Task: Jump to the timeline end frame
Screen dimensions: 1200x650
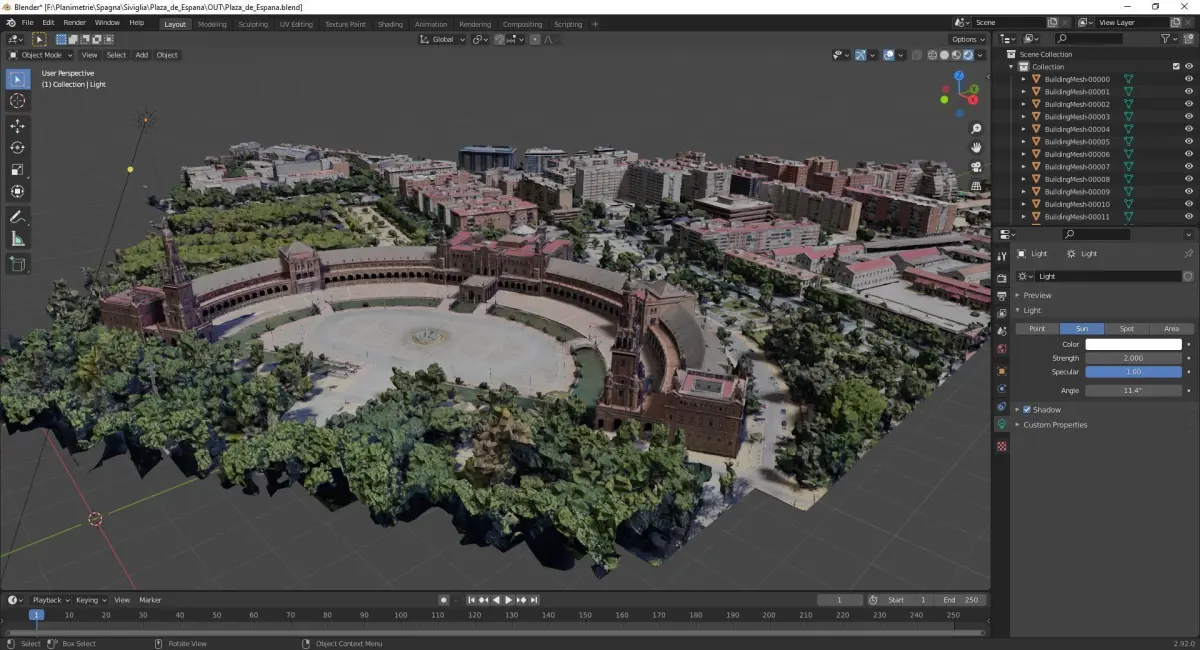Action: [x=535, y=600]
